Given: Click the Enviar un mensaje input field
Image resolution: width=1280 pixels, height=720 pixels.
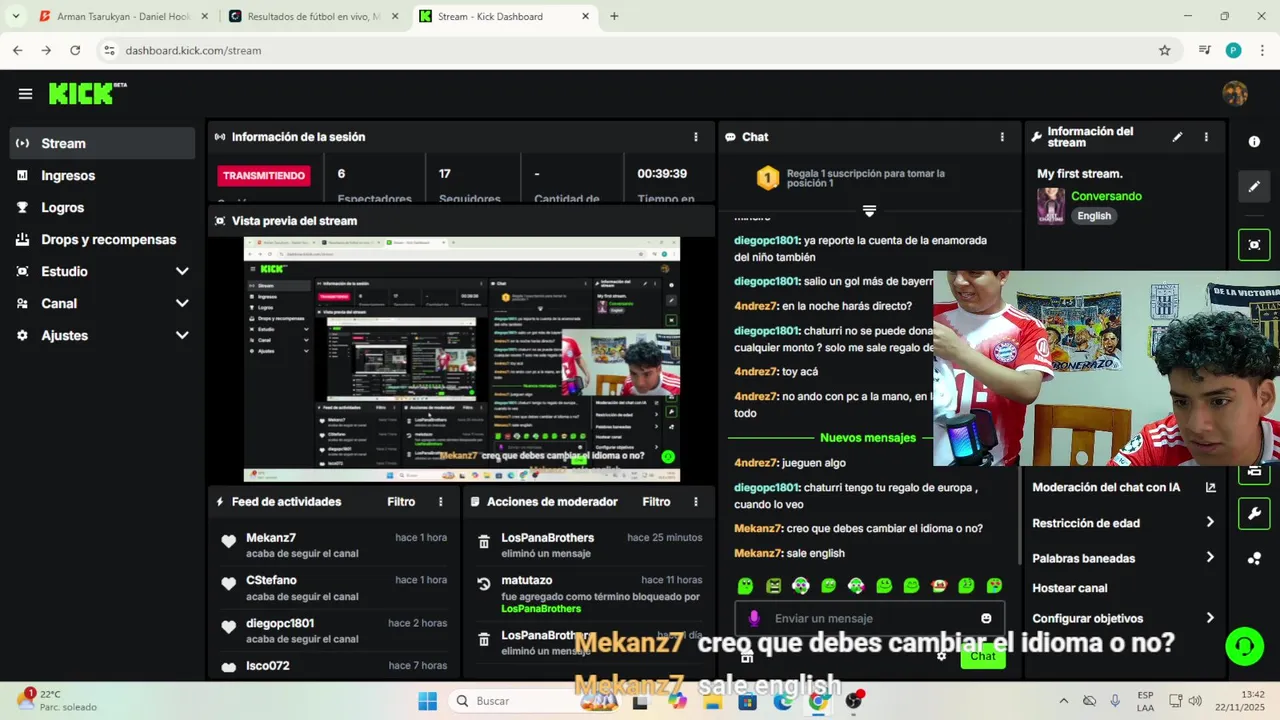Looking at the screenshot, I should pos(870,618).
